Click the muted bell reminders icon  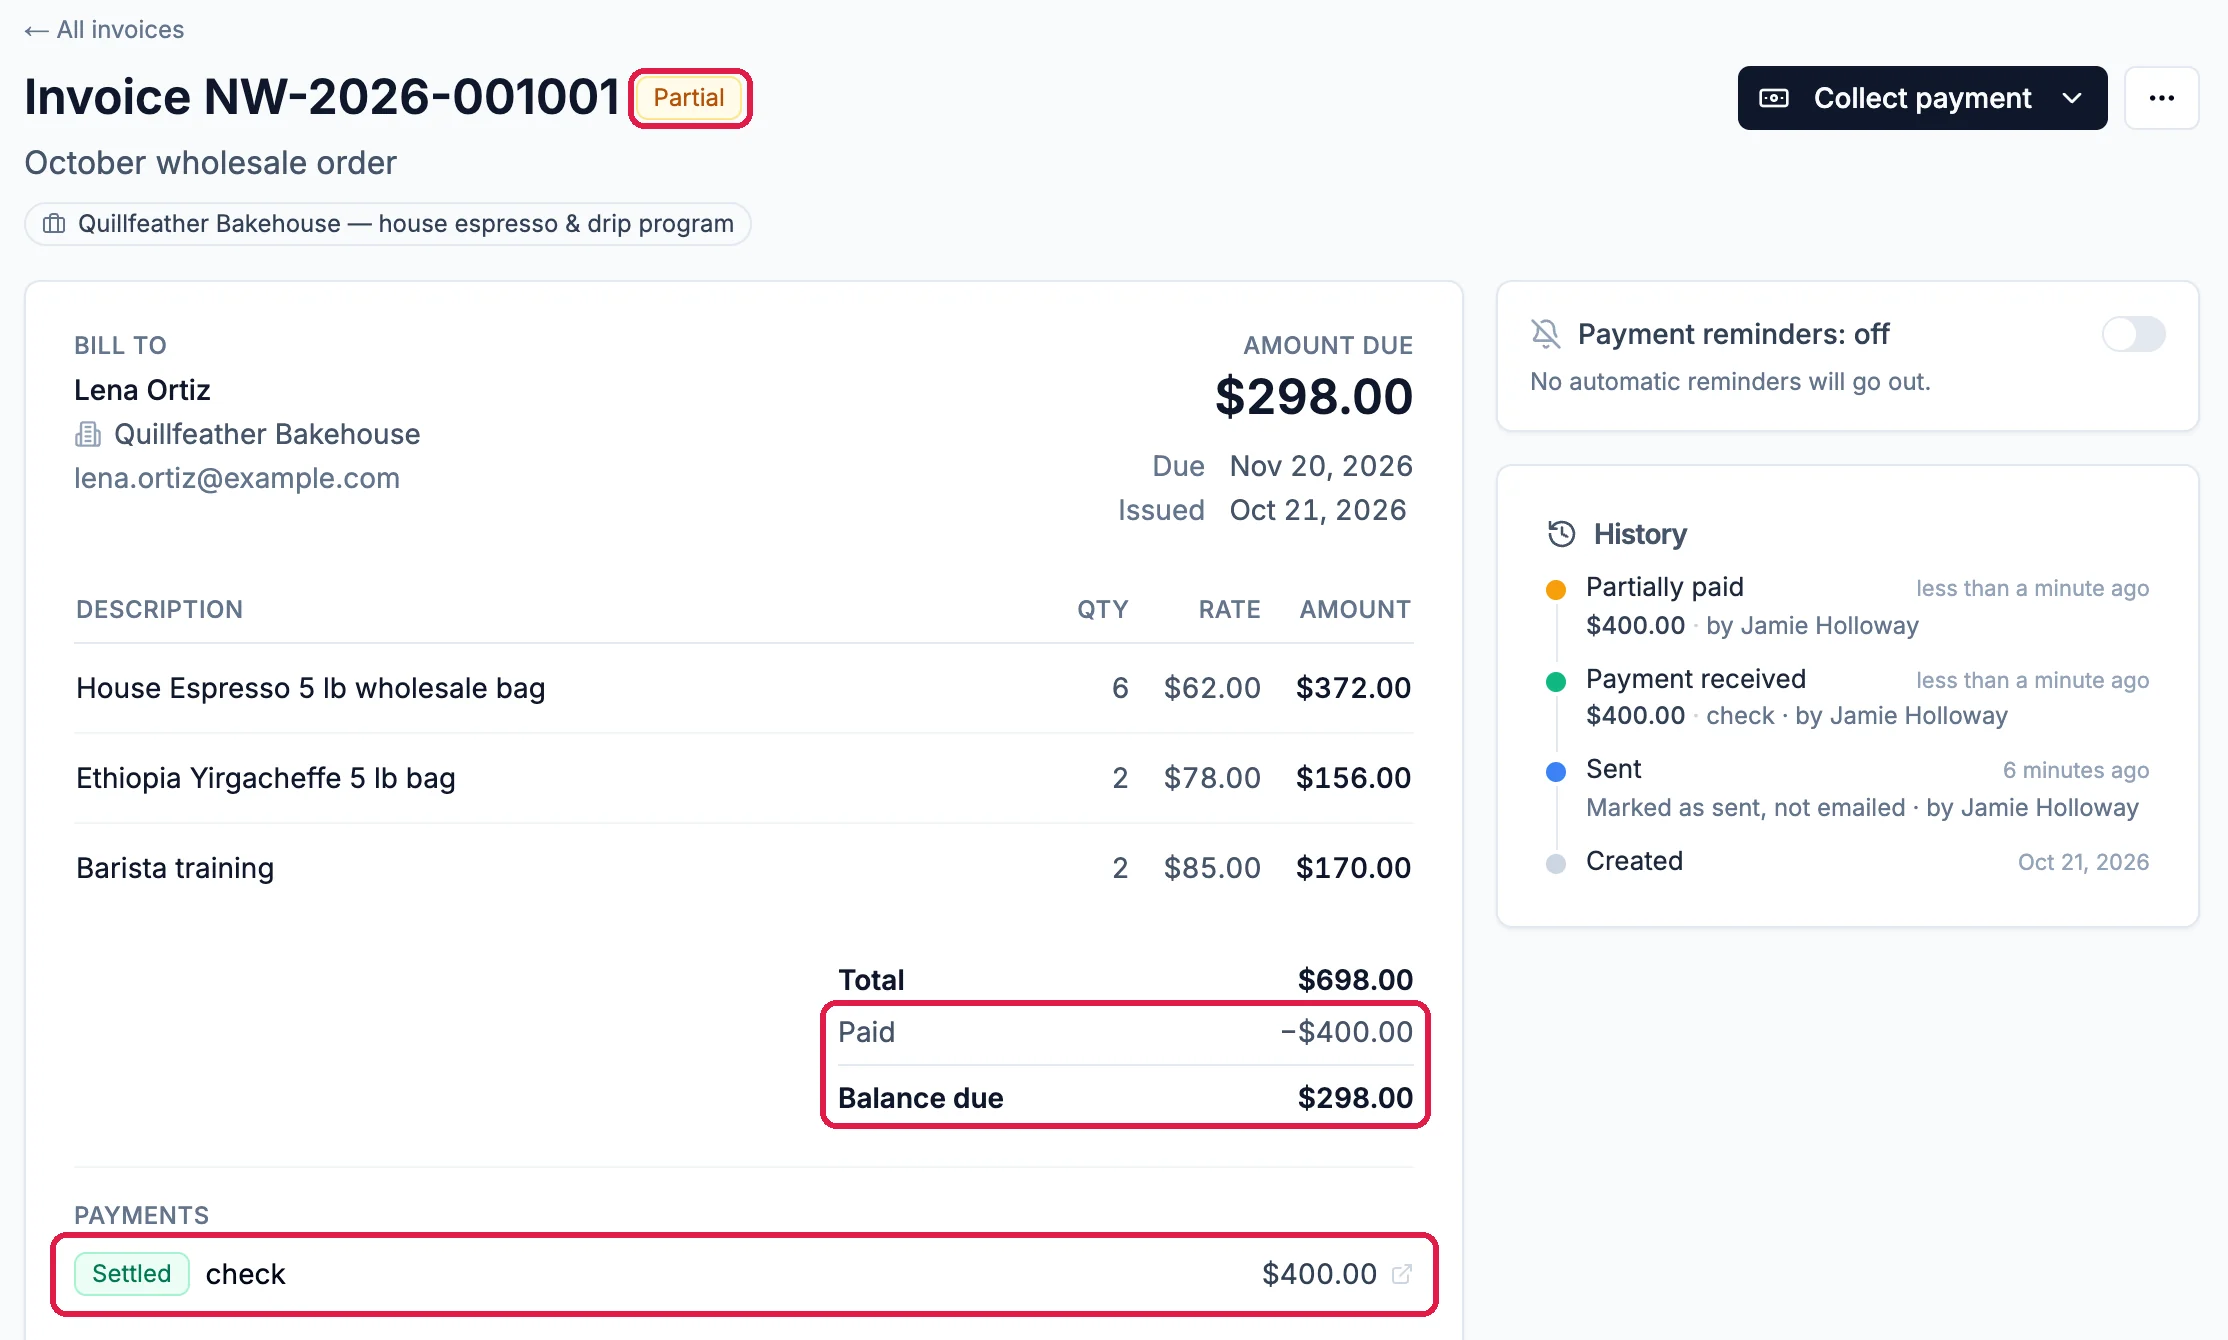[1546, 334]
